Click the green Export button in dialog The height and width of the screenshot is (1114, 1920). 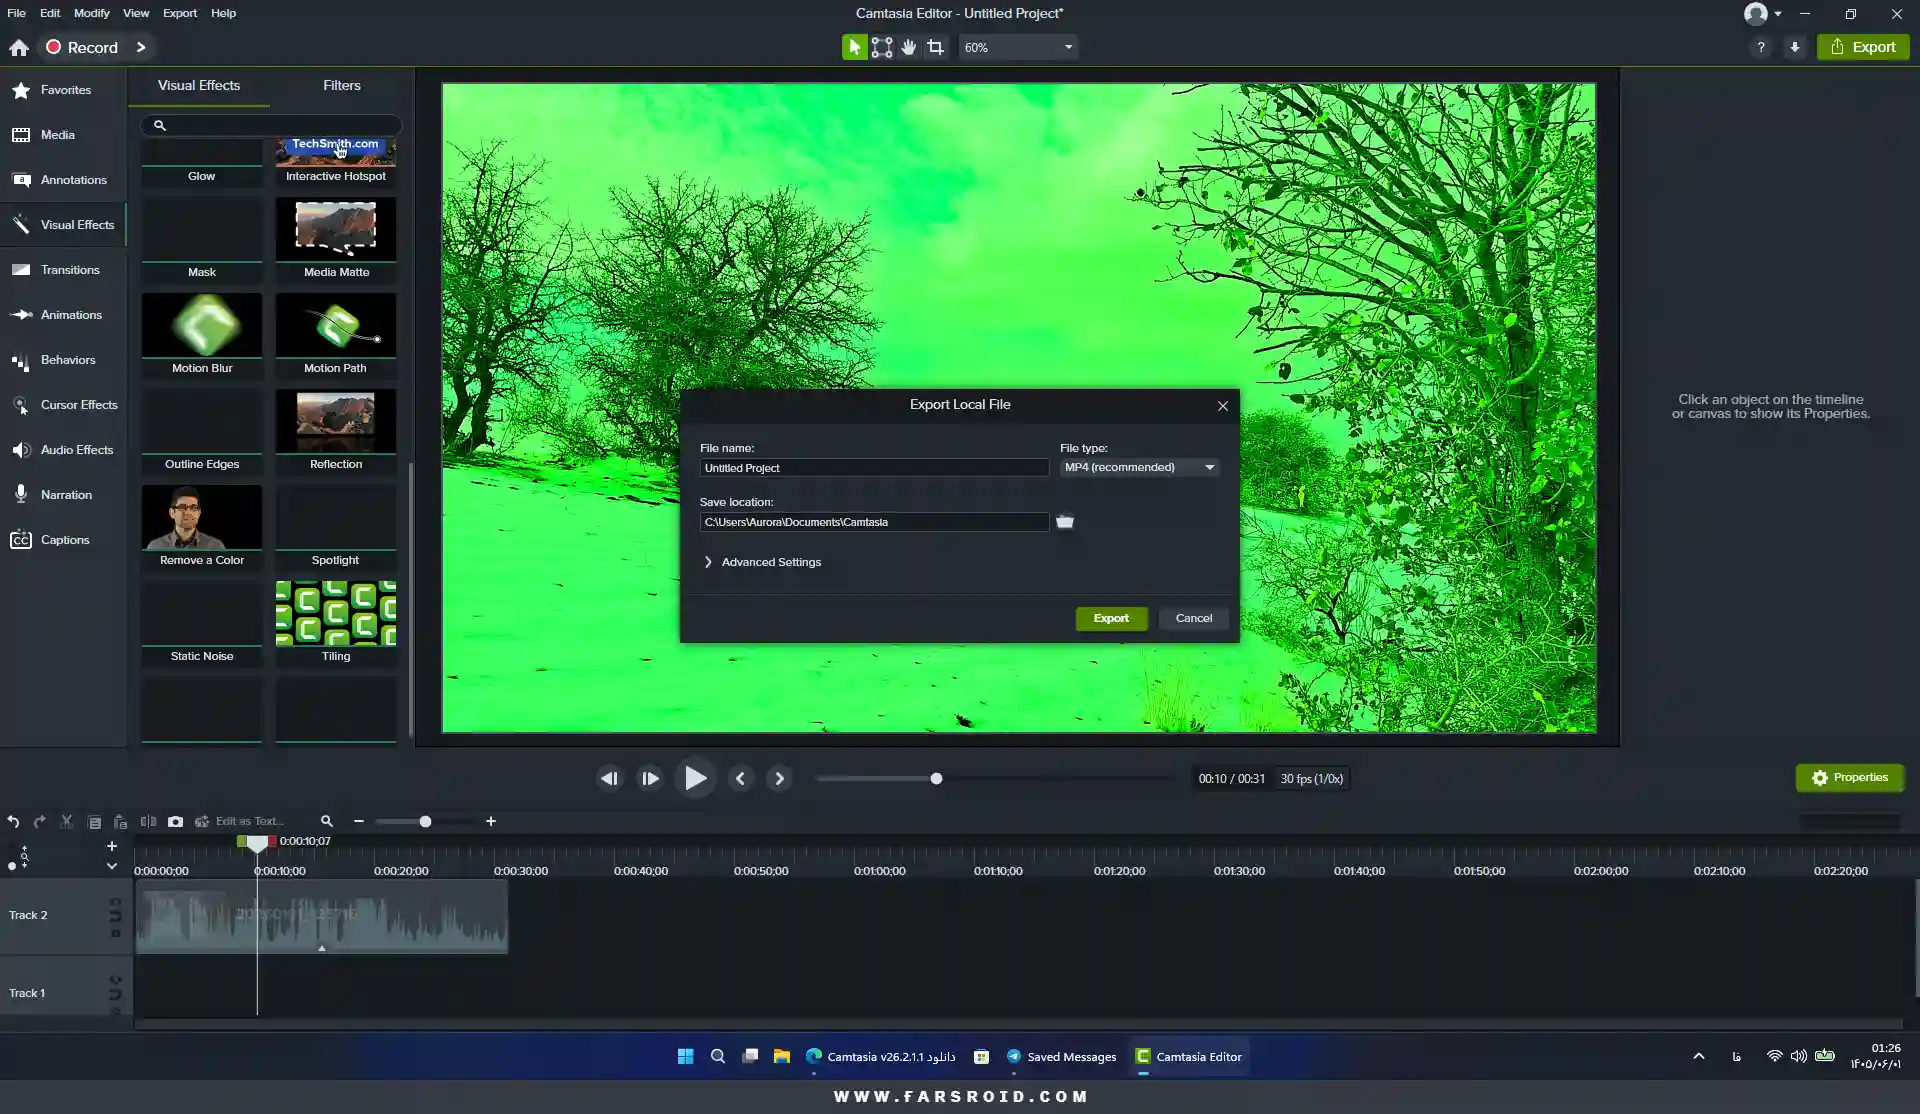click(1111, 618)
